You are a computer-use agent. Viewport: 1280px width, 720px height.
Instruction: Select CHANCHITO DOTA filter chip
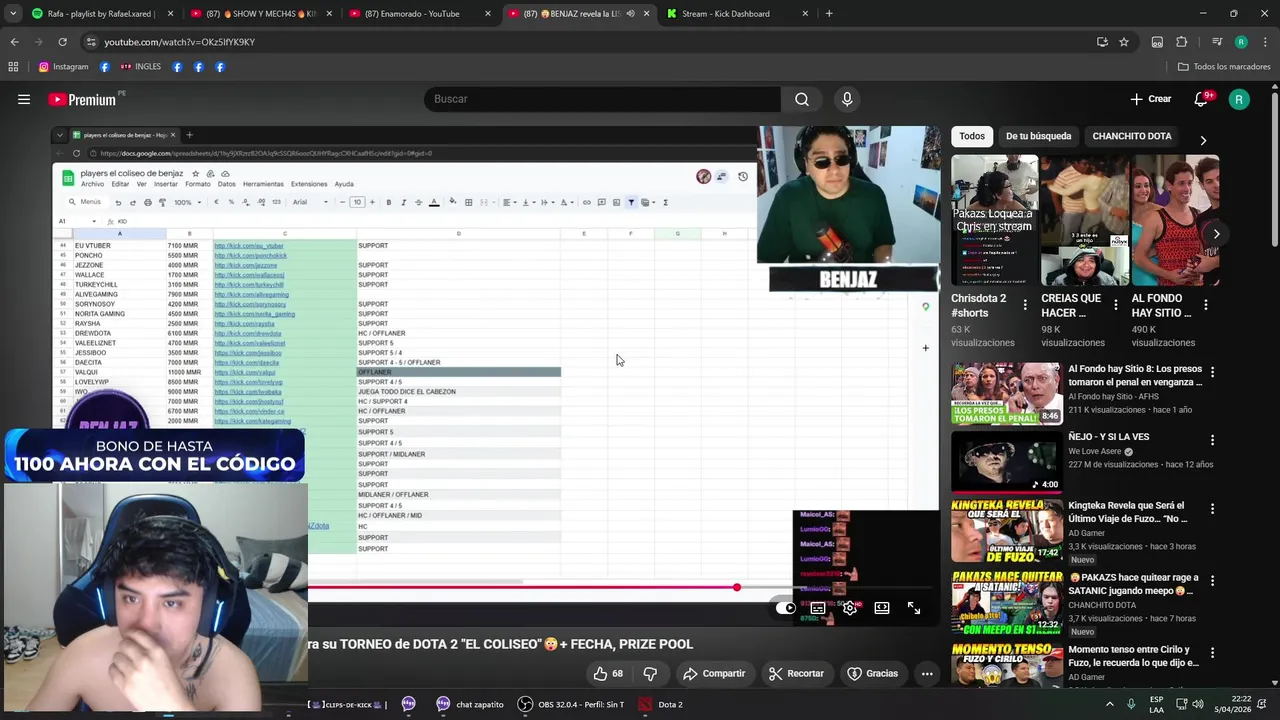pyautogui.click(x=1132, y=136)
